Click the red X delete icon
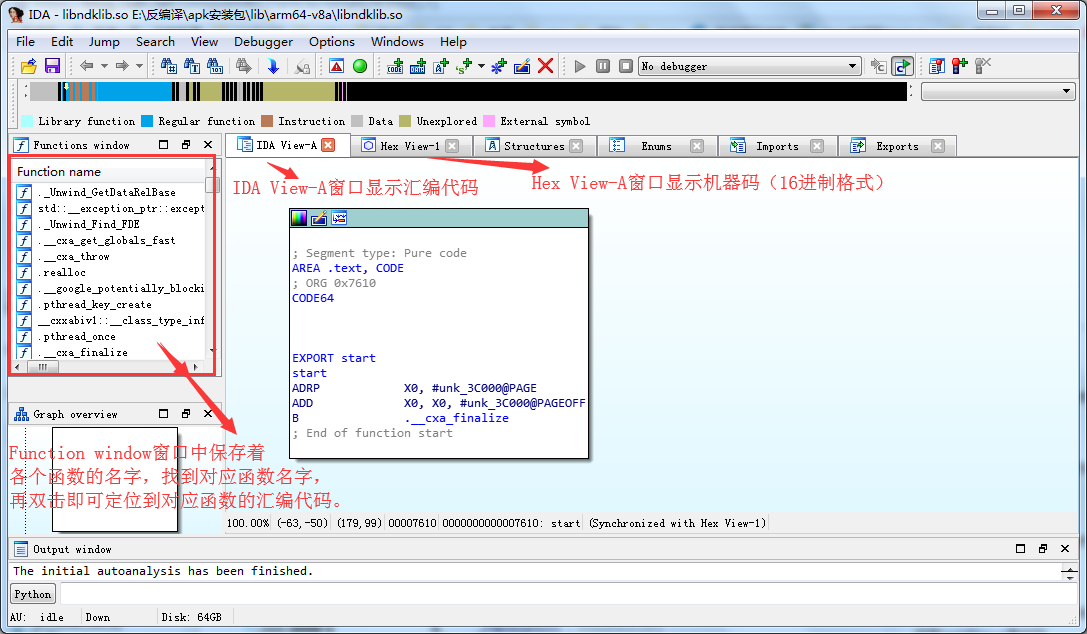Viewport: 1087px width, 634px height. pyautogui.click(x=546, y=66)
